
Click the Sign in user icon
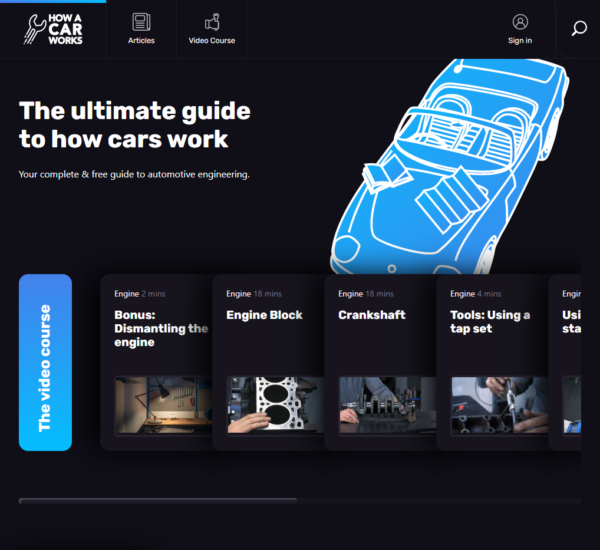point(519,21)
